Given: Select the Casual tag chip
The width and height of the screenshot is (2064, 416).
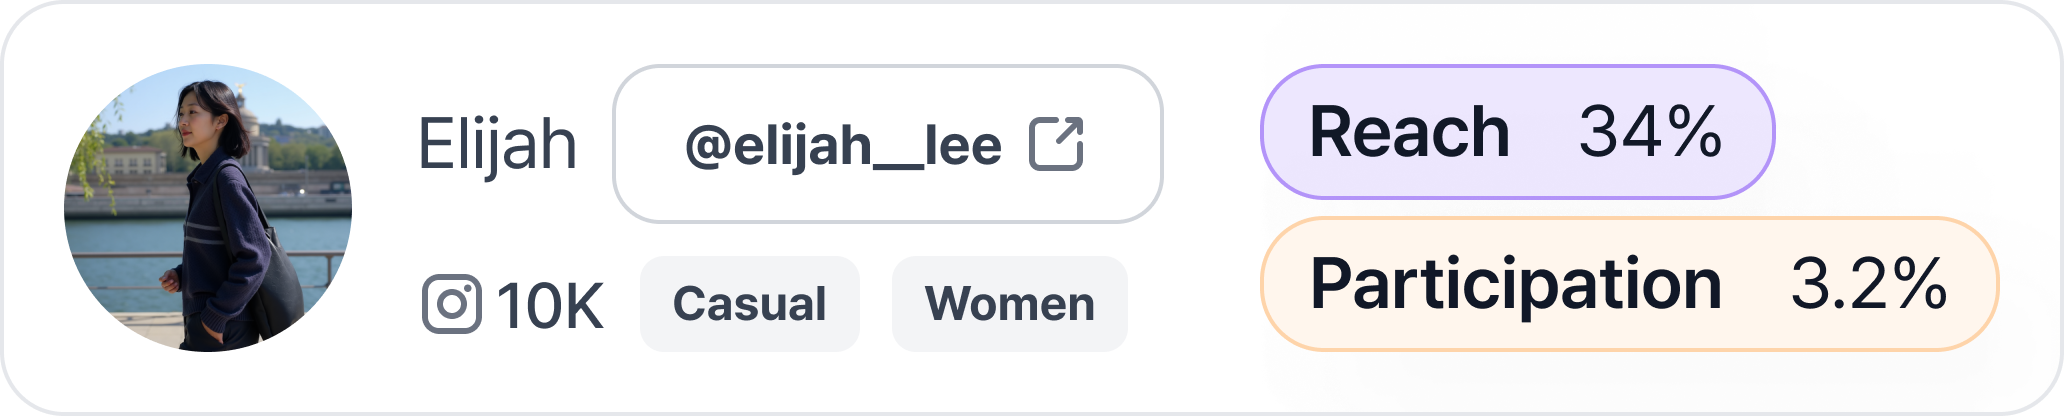Looking at the screenshot, I should [749, 304].
